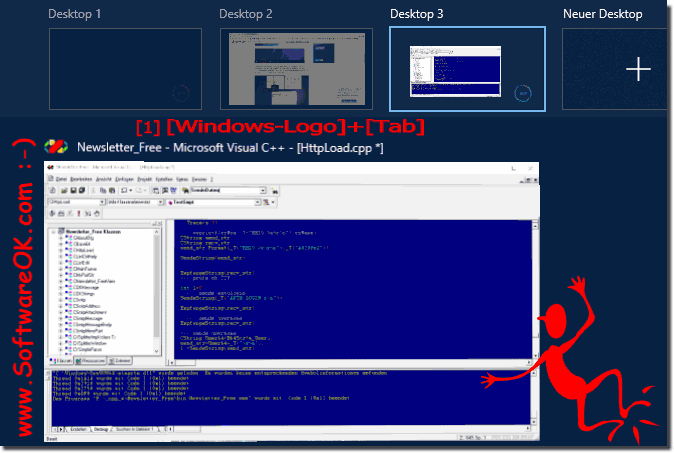
Task: Click the Paste clipboard icon
Action: tap(112, 190)
